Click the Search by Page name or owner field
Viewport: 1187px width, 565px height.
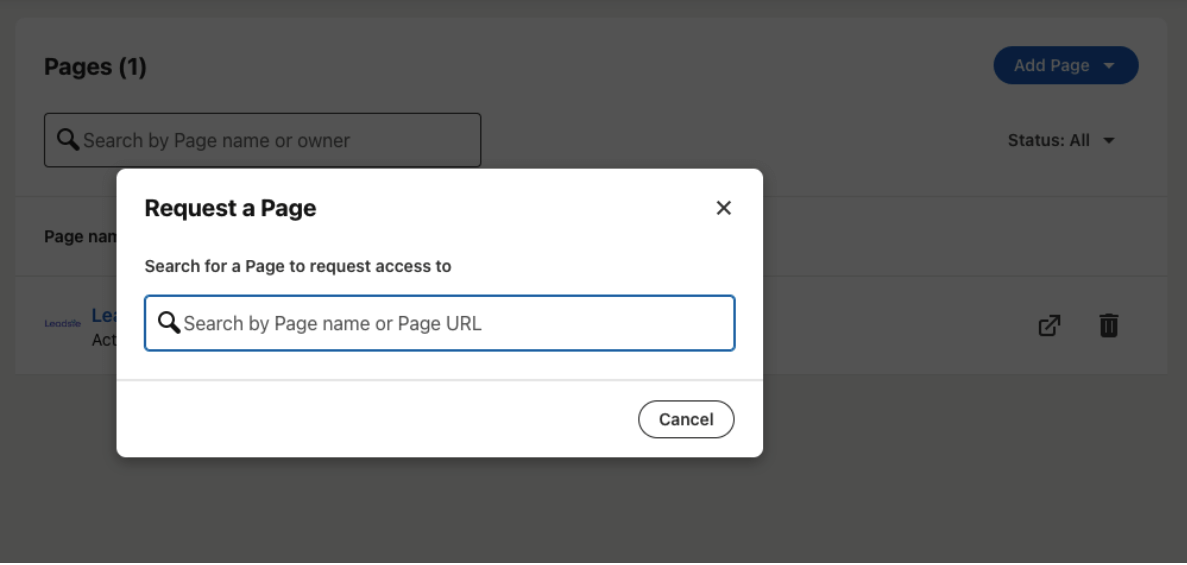[x=263, y=140]
